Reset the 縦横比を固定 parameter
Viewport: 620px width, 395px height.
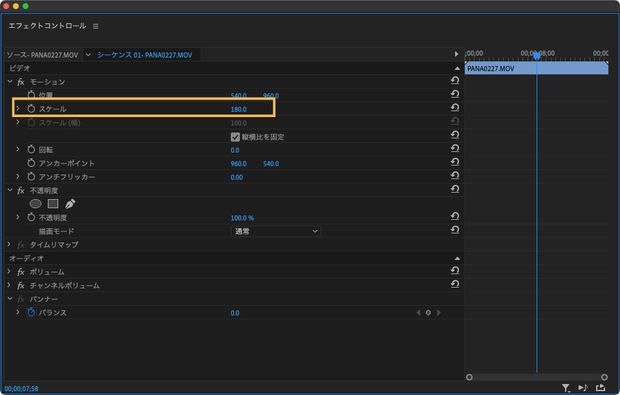point(455,135)
